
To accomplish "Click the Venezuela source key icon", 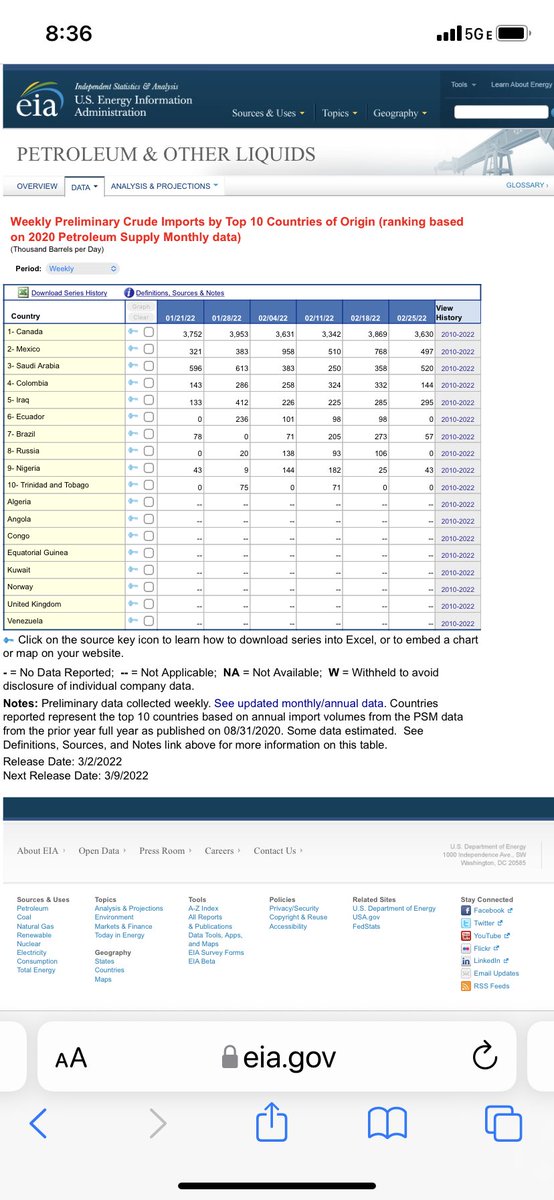I will 132,622.
